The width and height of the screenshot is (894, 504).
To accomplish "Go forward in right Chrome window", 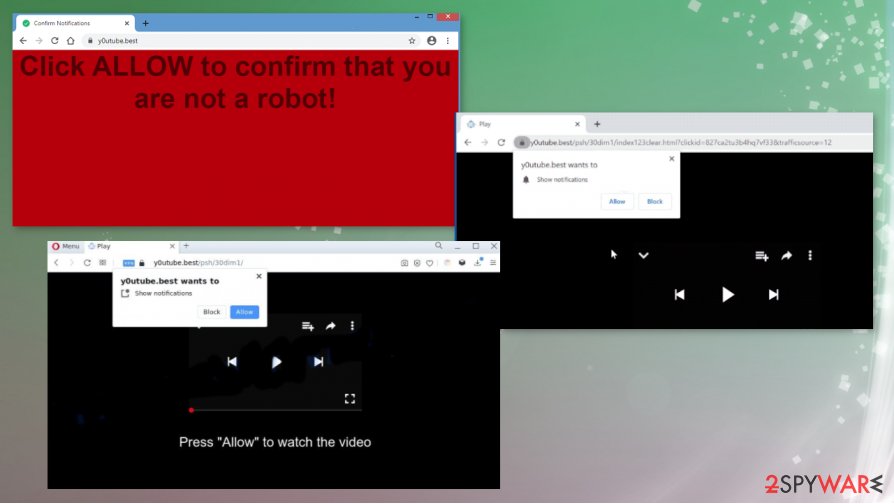I will pyautogui.click(x=485, y=143).
